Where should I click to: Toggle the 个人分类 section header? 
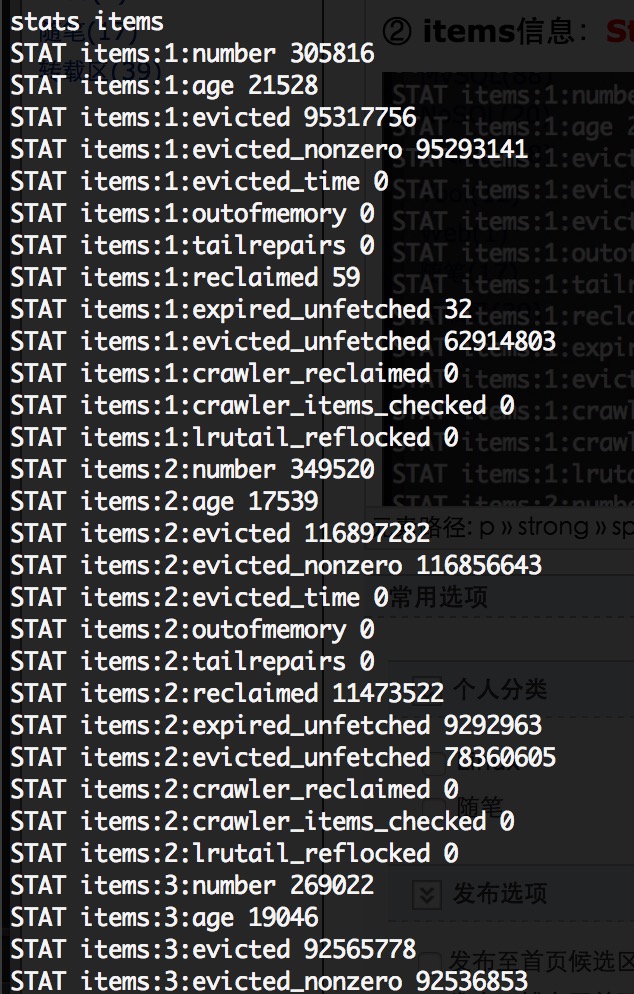[501, 689]
